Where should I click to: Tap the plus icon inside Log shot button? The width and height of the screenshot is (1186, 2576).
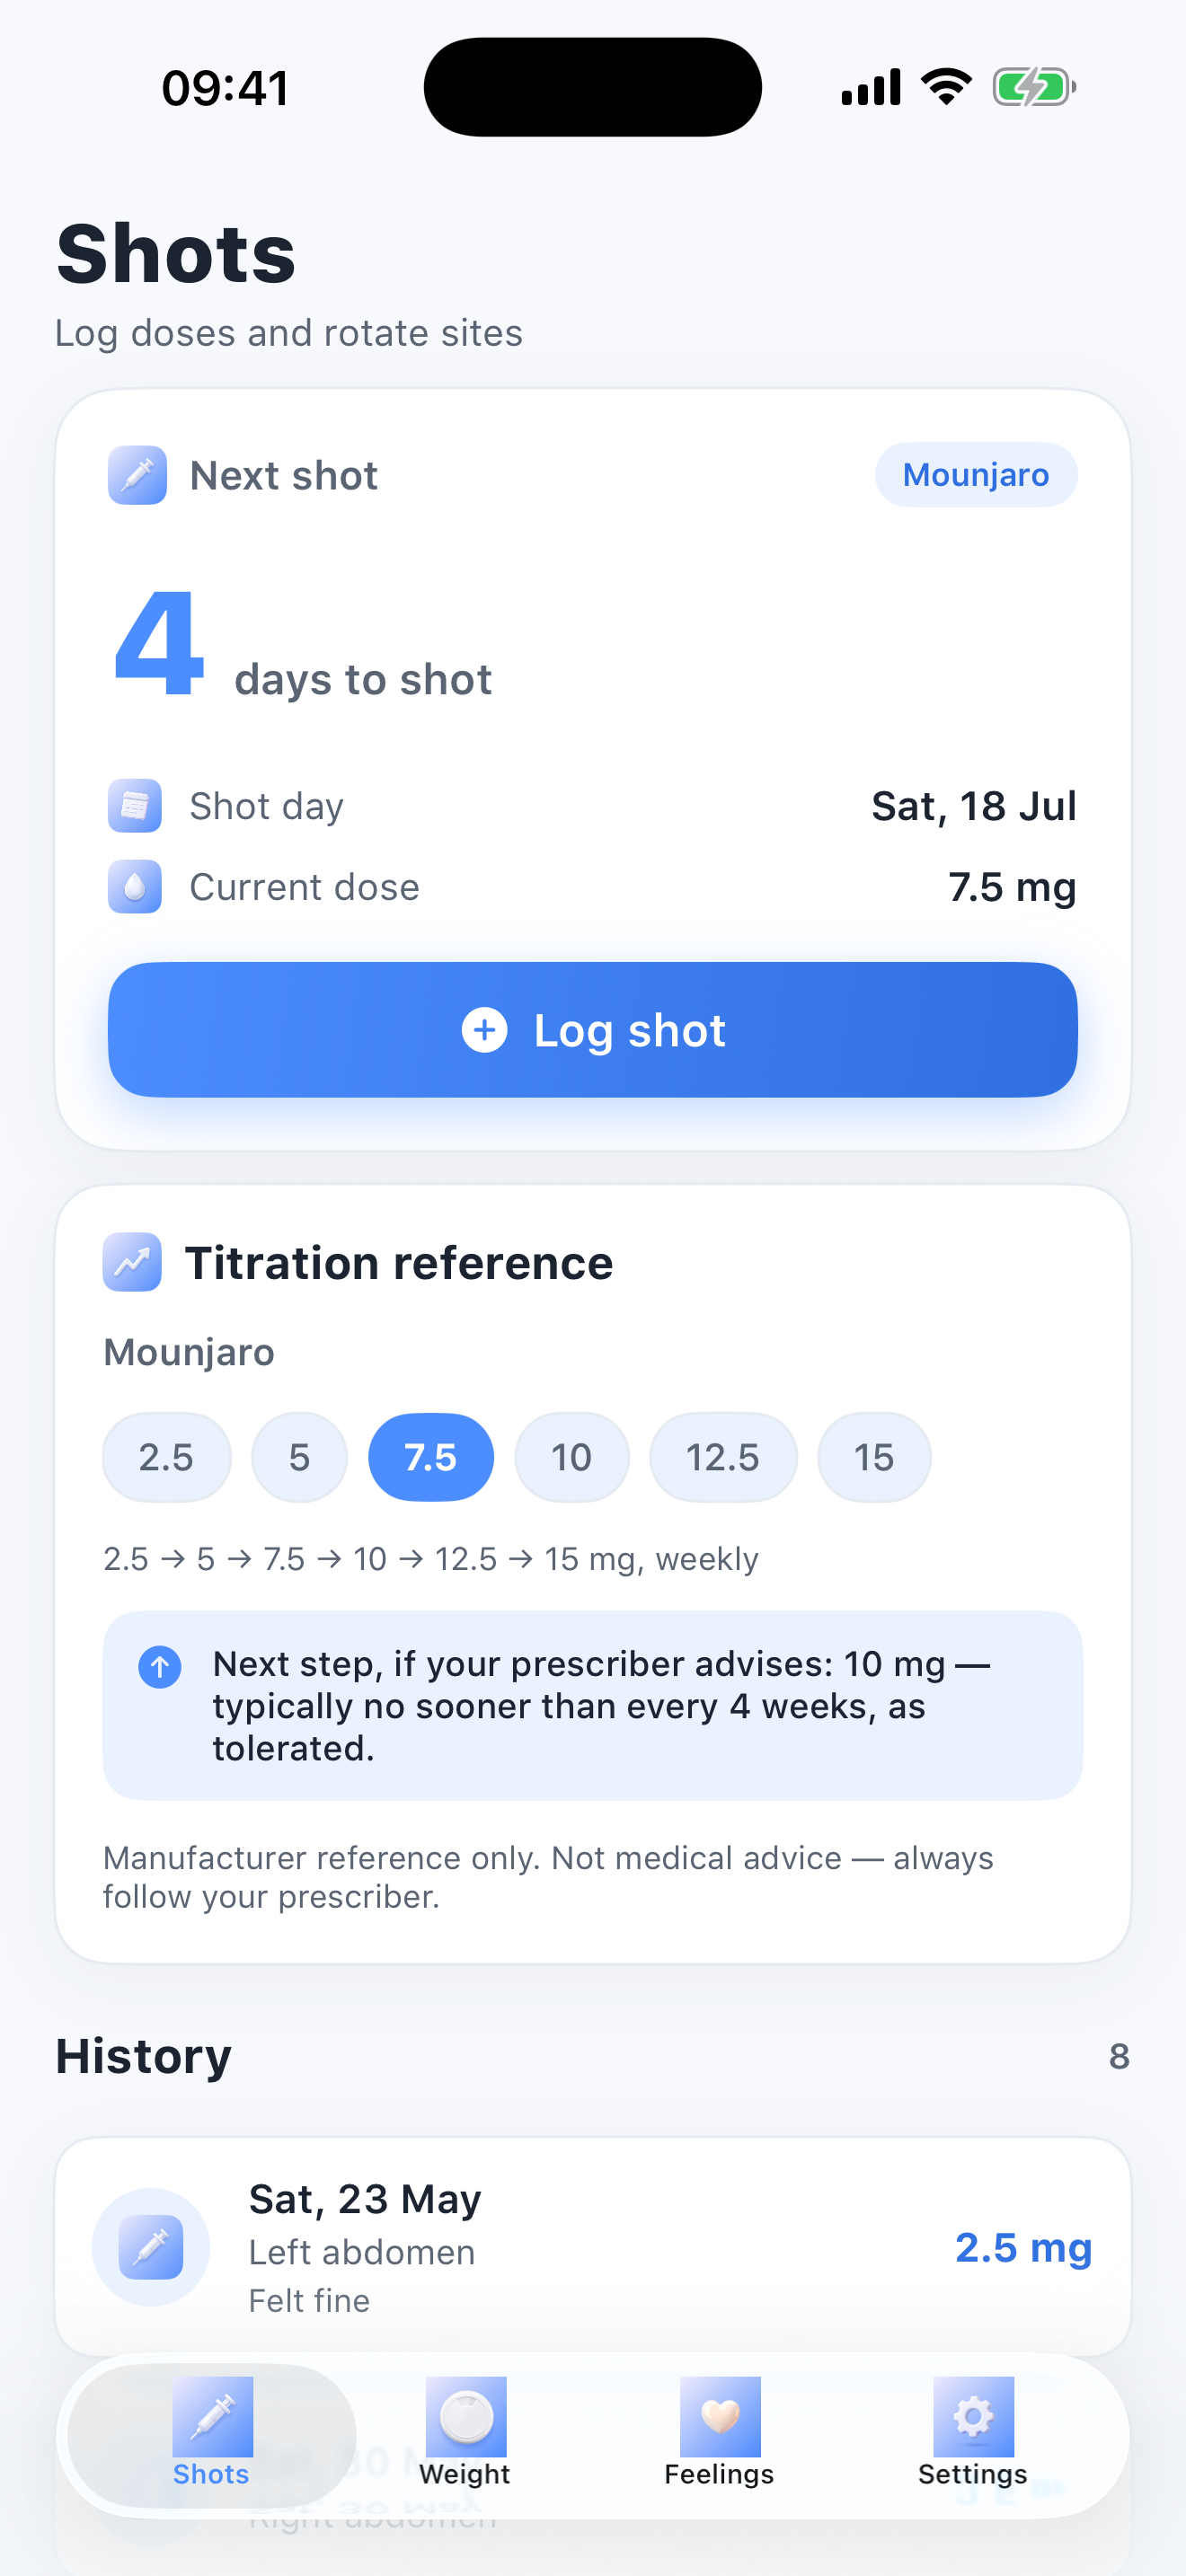click(485, 1030)
